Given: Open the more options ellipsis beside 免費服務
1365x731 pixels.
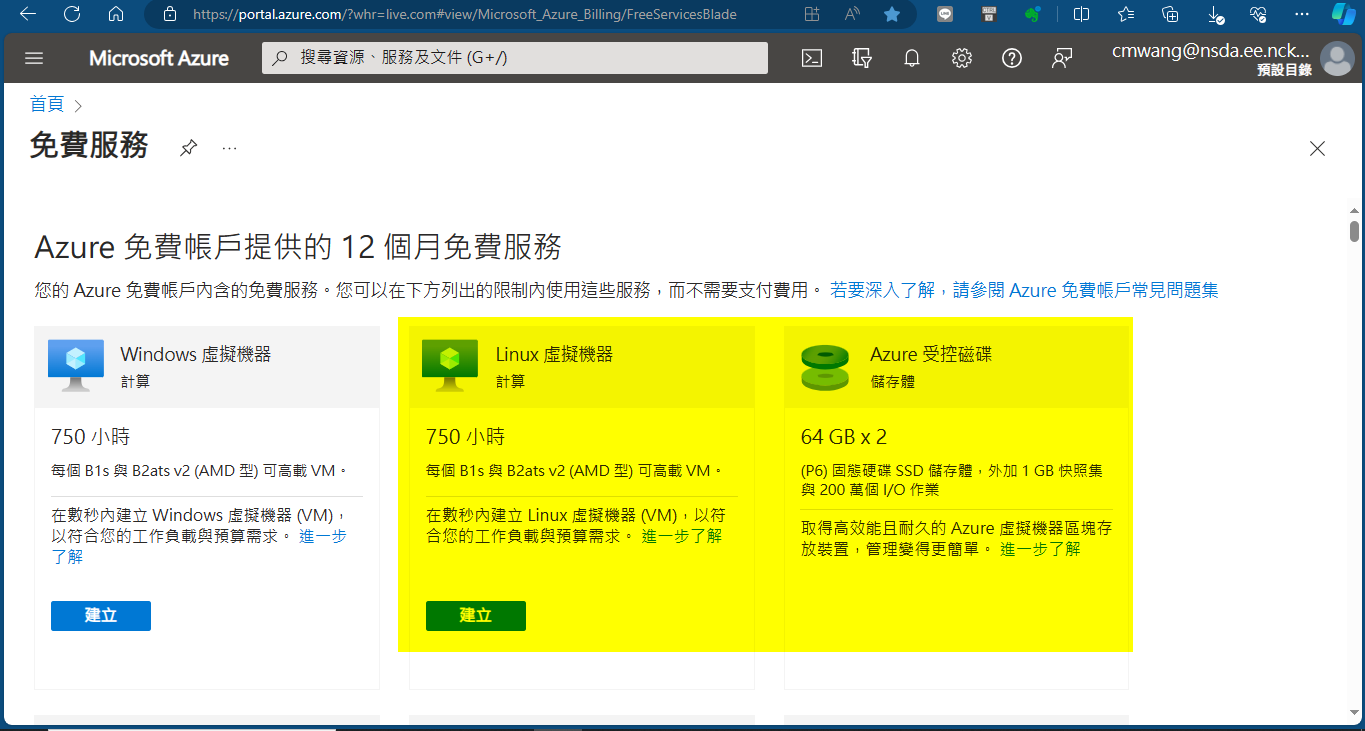Looking at the screenshot, I should coord(230,148).
